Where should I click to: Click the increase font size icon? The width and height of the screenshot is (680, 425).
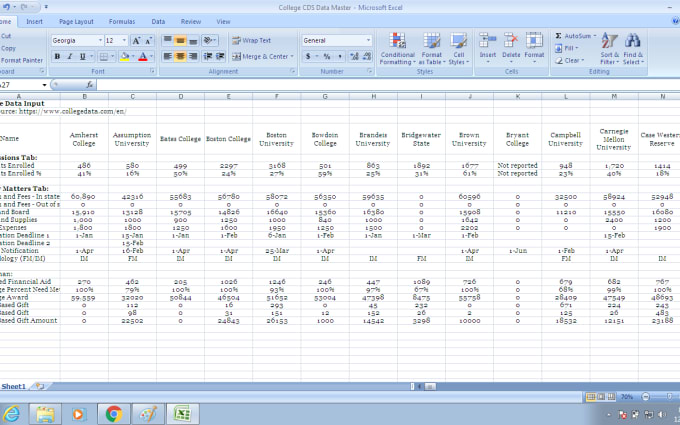tap(136, 41)
